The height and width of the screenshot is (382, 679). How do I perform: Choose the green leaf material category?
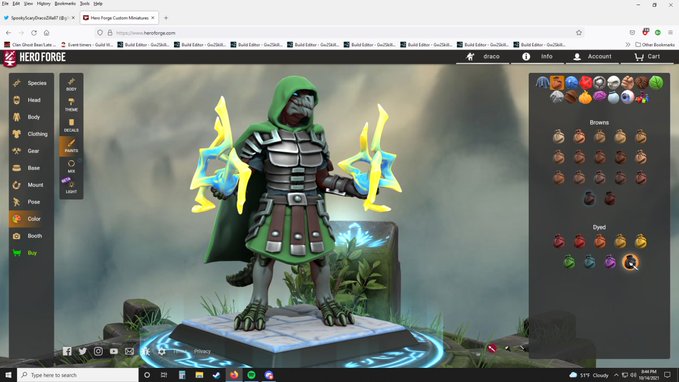(x=656, y=82)
